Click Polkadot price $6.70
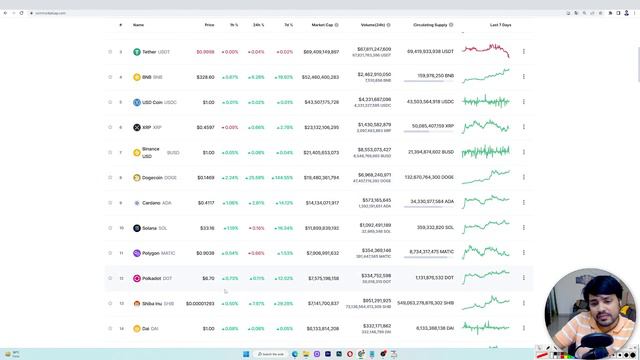The height and width of the screenshot is (360, 640). coord(208,278)
